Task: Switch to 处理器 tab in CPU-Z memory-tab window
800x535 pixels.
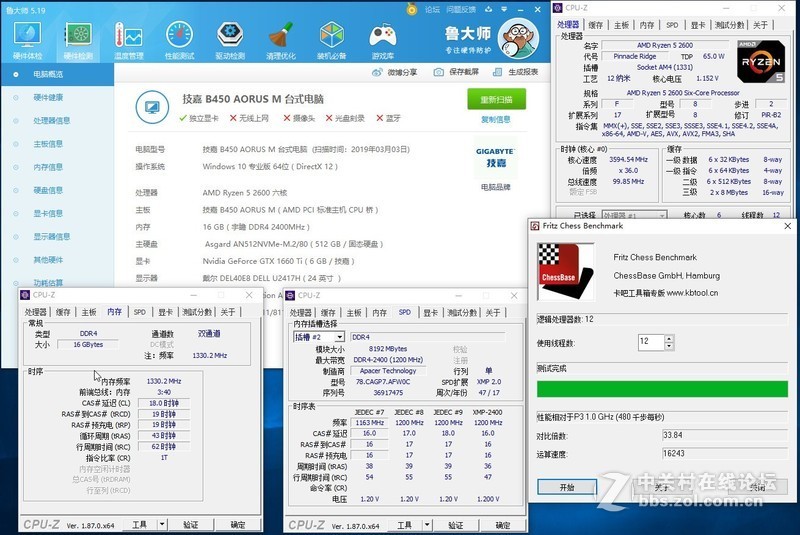Action: coord(36,312)
